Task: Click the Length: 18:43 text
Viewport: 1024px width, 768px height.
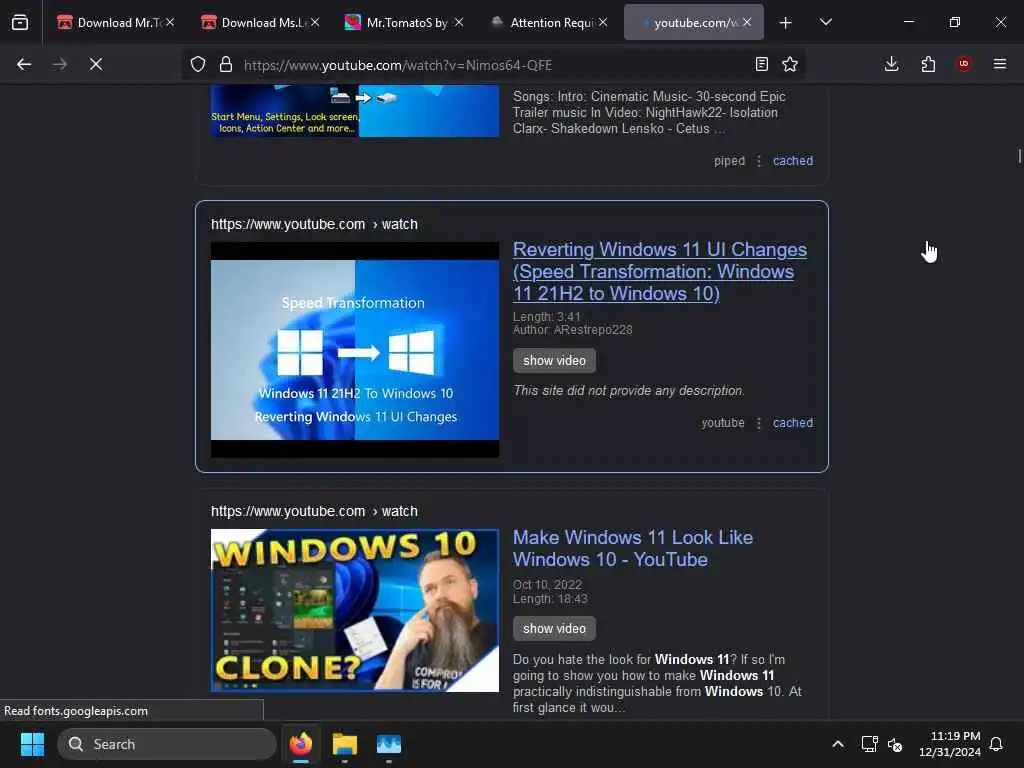Action: 550,599
